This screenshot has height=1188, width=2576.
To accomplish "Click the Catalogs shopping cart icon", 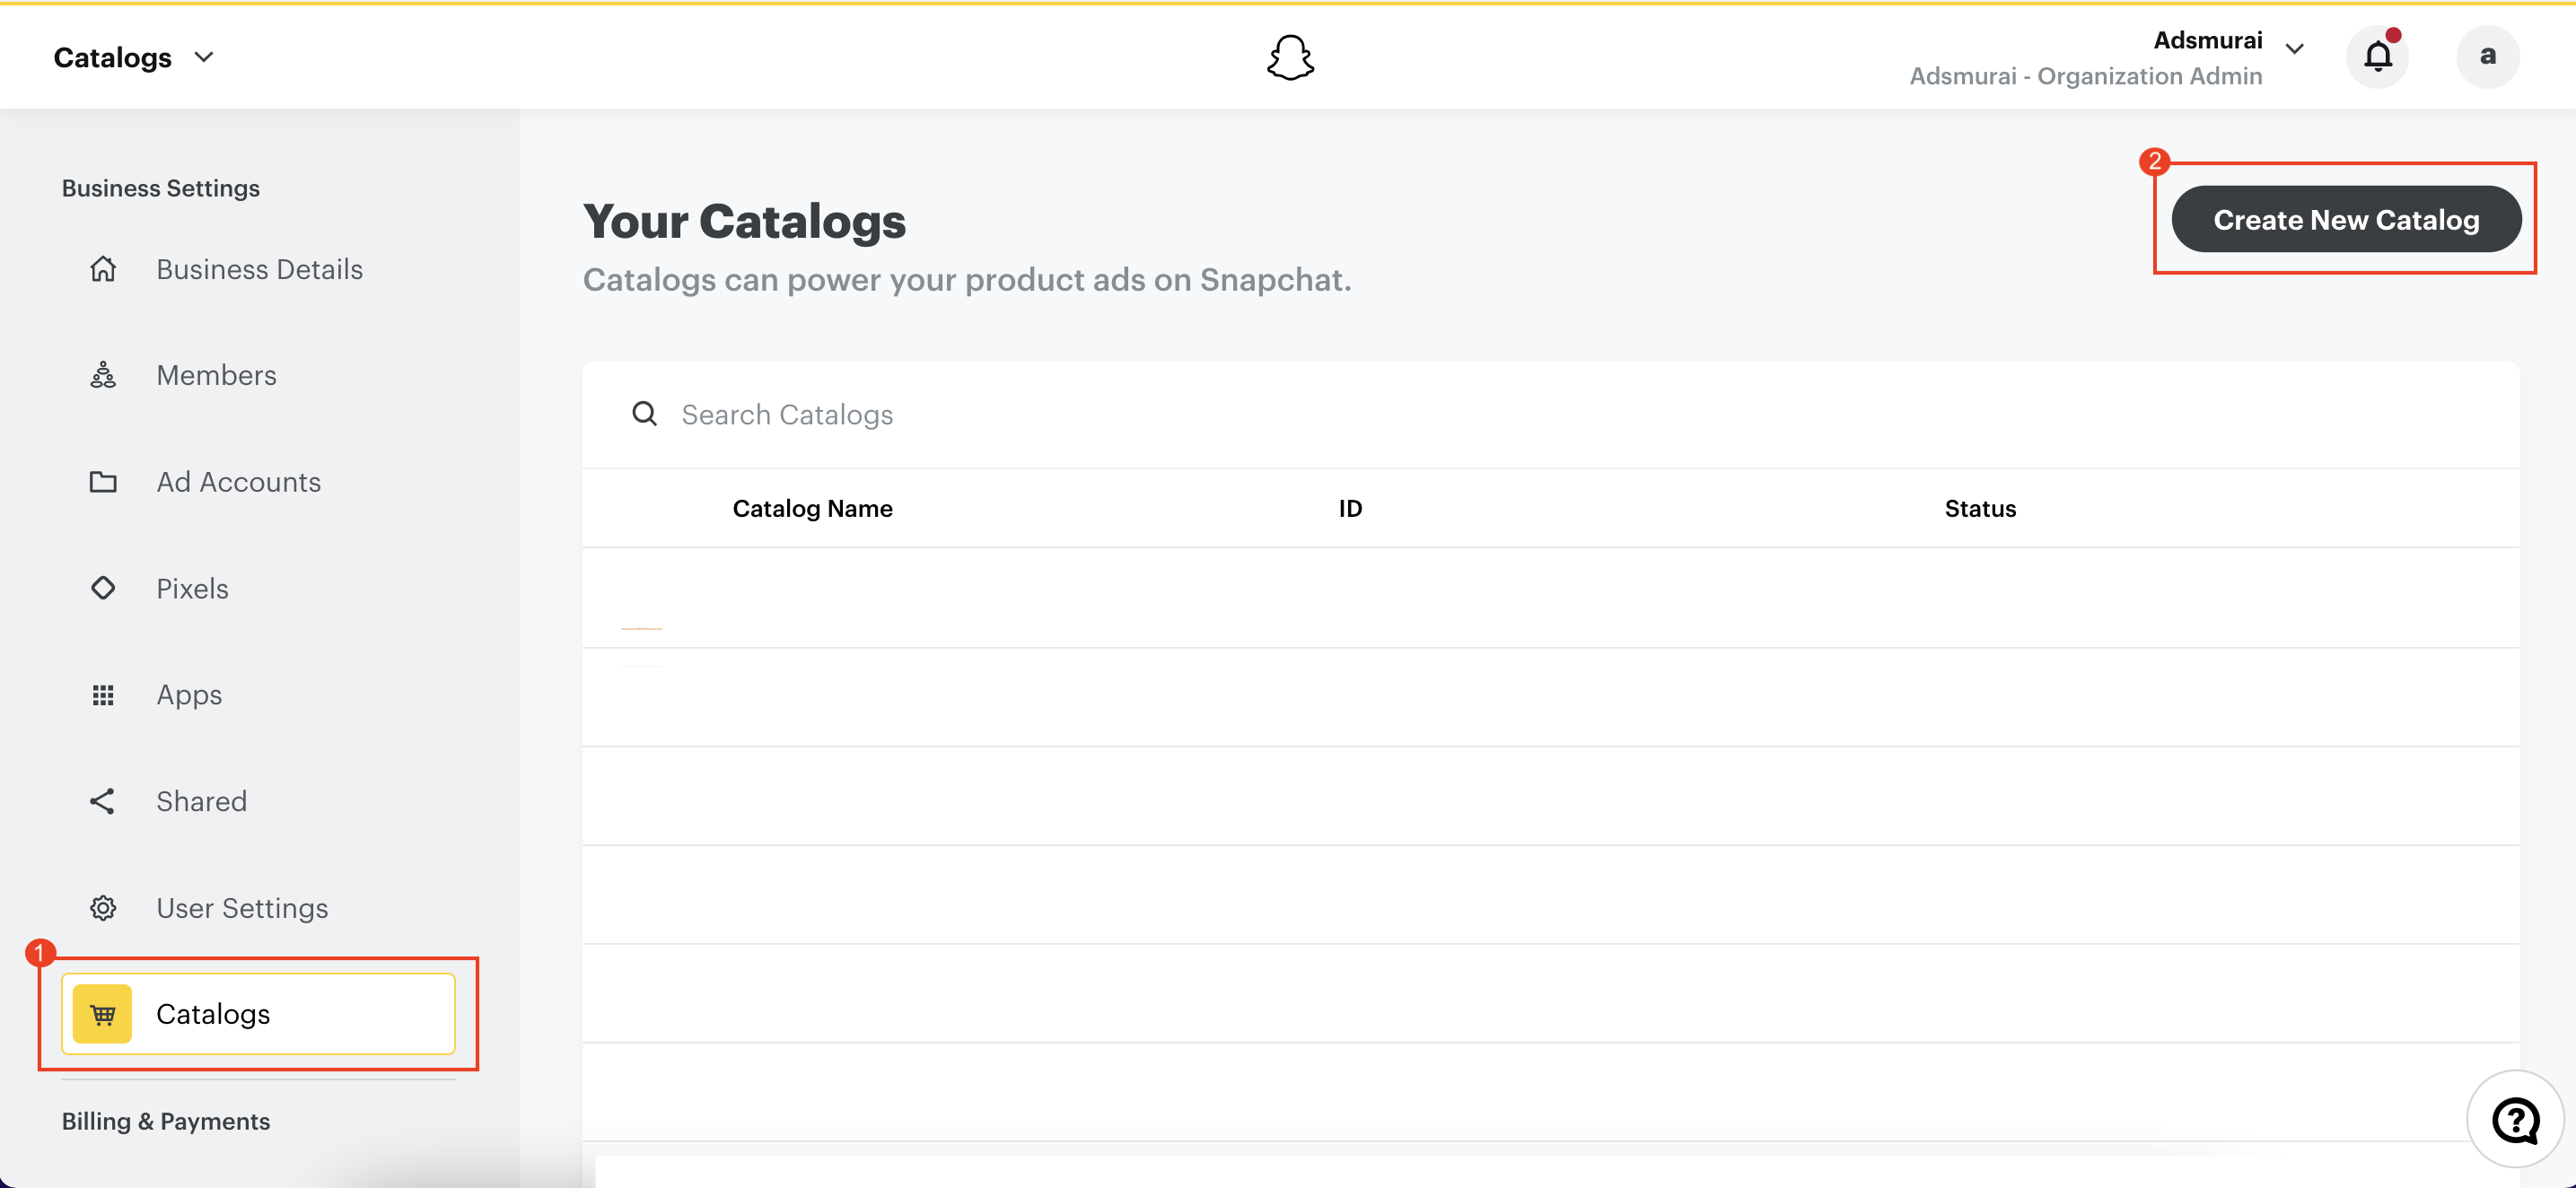I will coord(102,1014).
